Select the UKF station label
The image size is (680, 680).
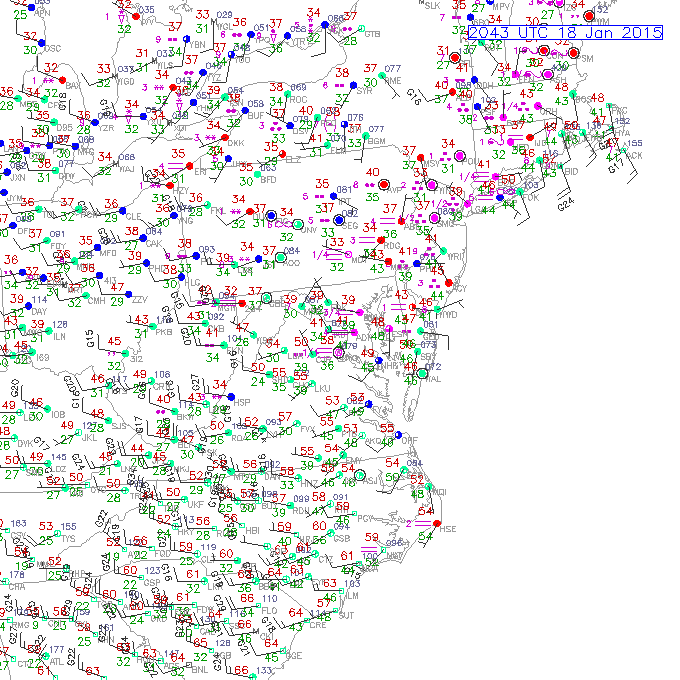pos(196,504)
